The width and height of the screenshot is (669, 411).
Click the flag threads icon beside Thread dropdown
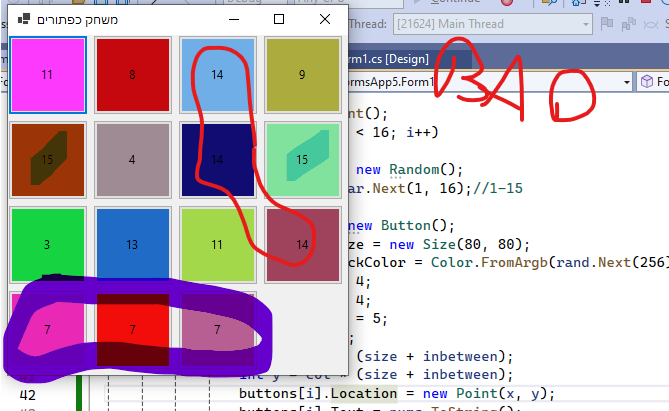[606, 24]
